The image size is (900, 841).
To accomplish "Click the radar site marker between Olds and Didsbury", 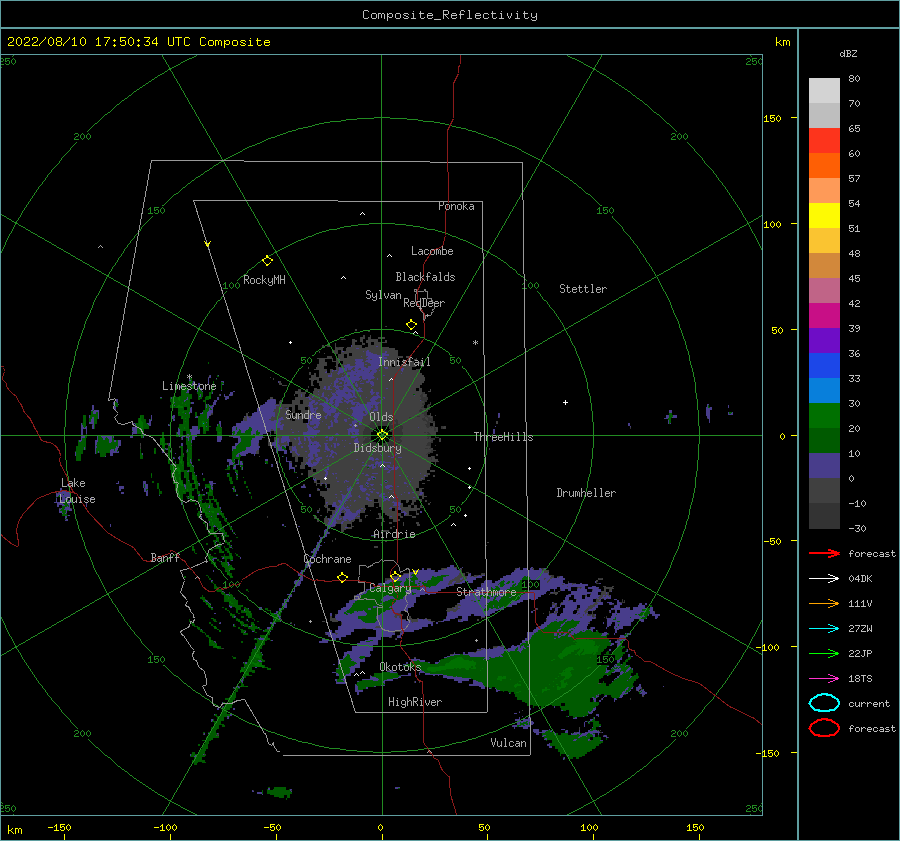I will point(382,435).
